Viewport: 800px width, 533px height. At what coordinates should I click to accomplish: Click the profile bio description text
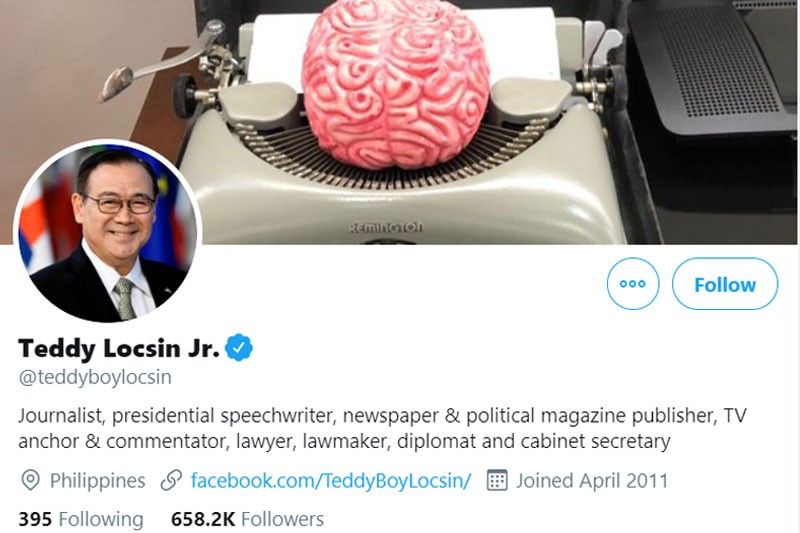(382, 428)
